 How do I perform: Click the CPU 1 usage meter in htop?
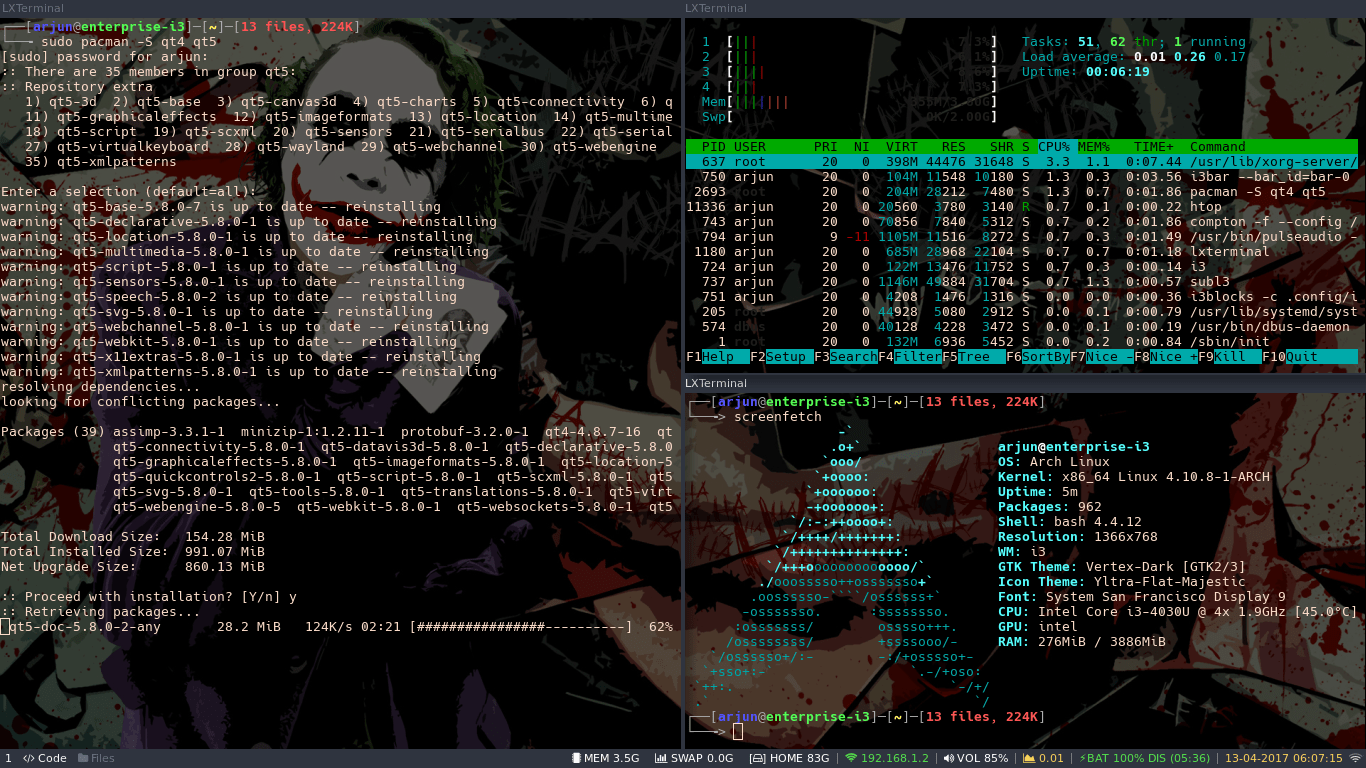pyautogui.click(x=850, y=42)
